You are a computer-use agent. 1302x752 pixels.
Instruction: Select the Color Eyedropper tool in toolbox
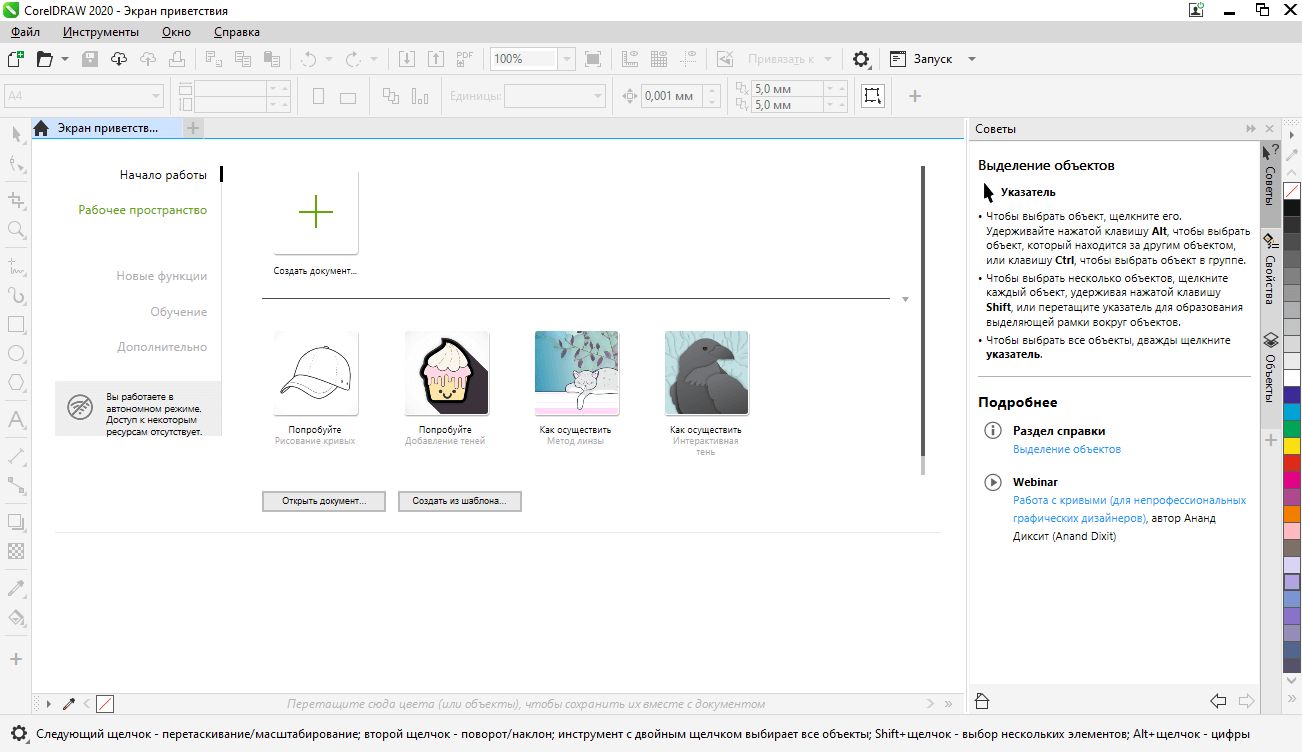pyautogui.click(x=16, y=587)
